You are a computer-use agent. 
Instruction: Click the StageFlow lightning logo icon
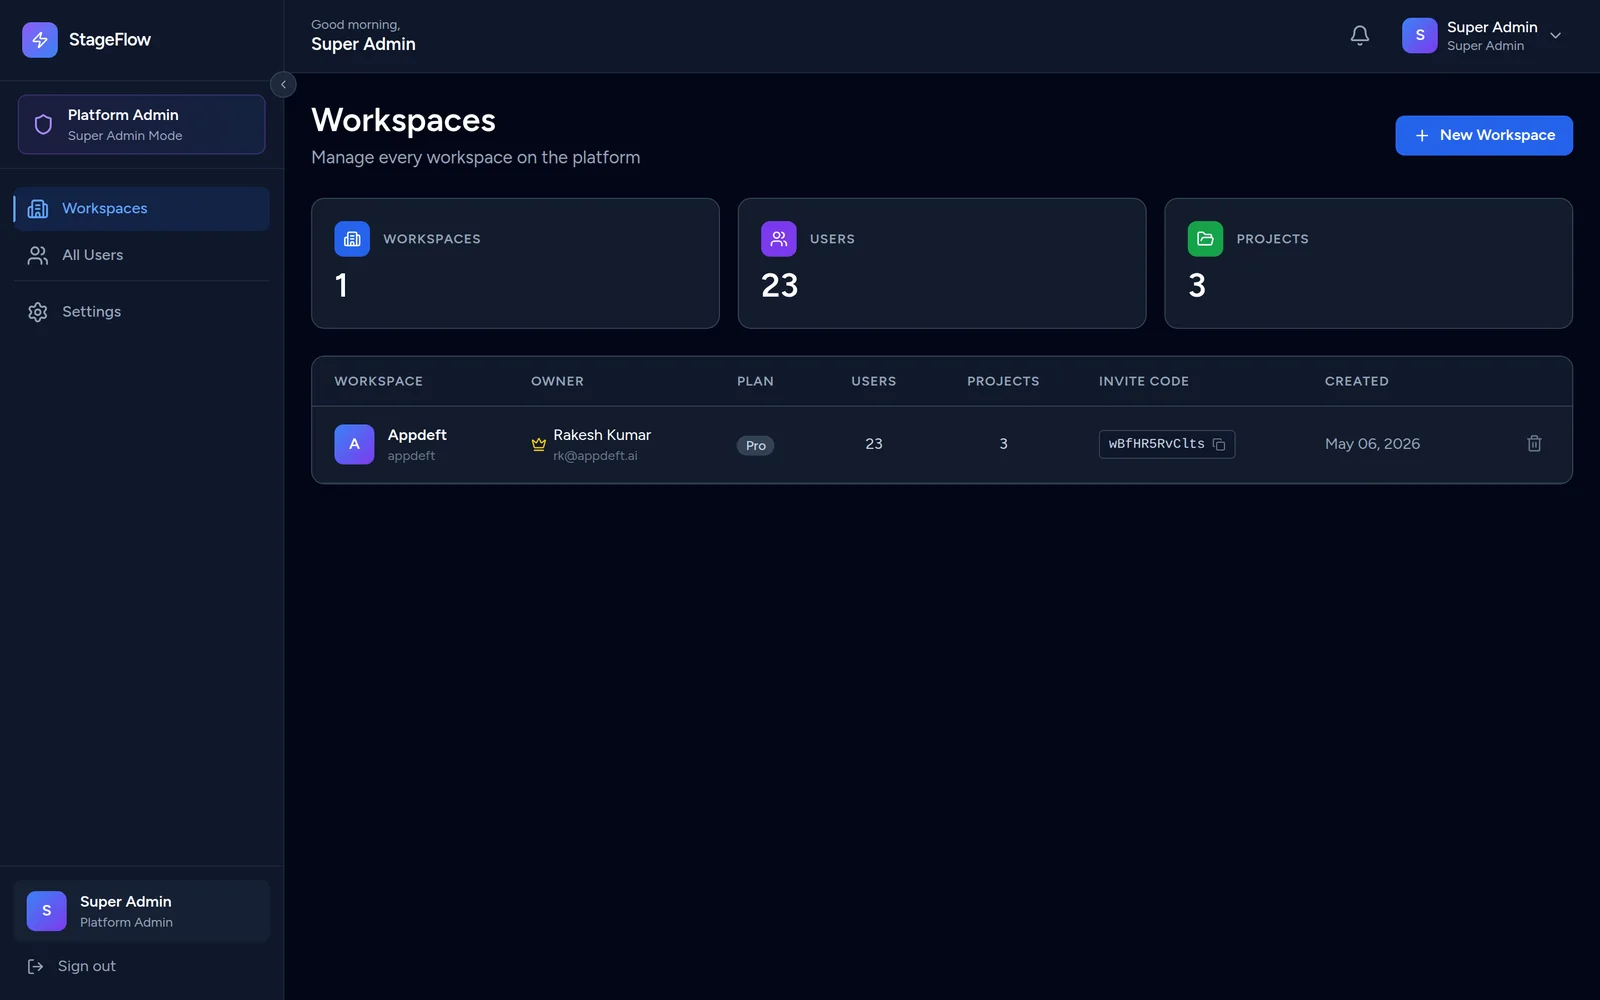pyautogui.click(x=40, y=40)
